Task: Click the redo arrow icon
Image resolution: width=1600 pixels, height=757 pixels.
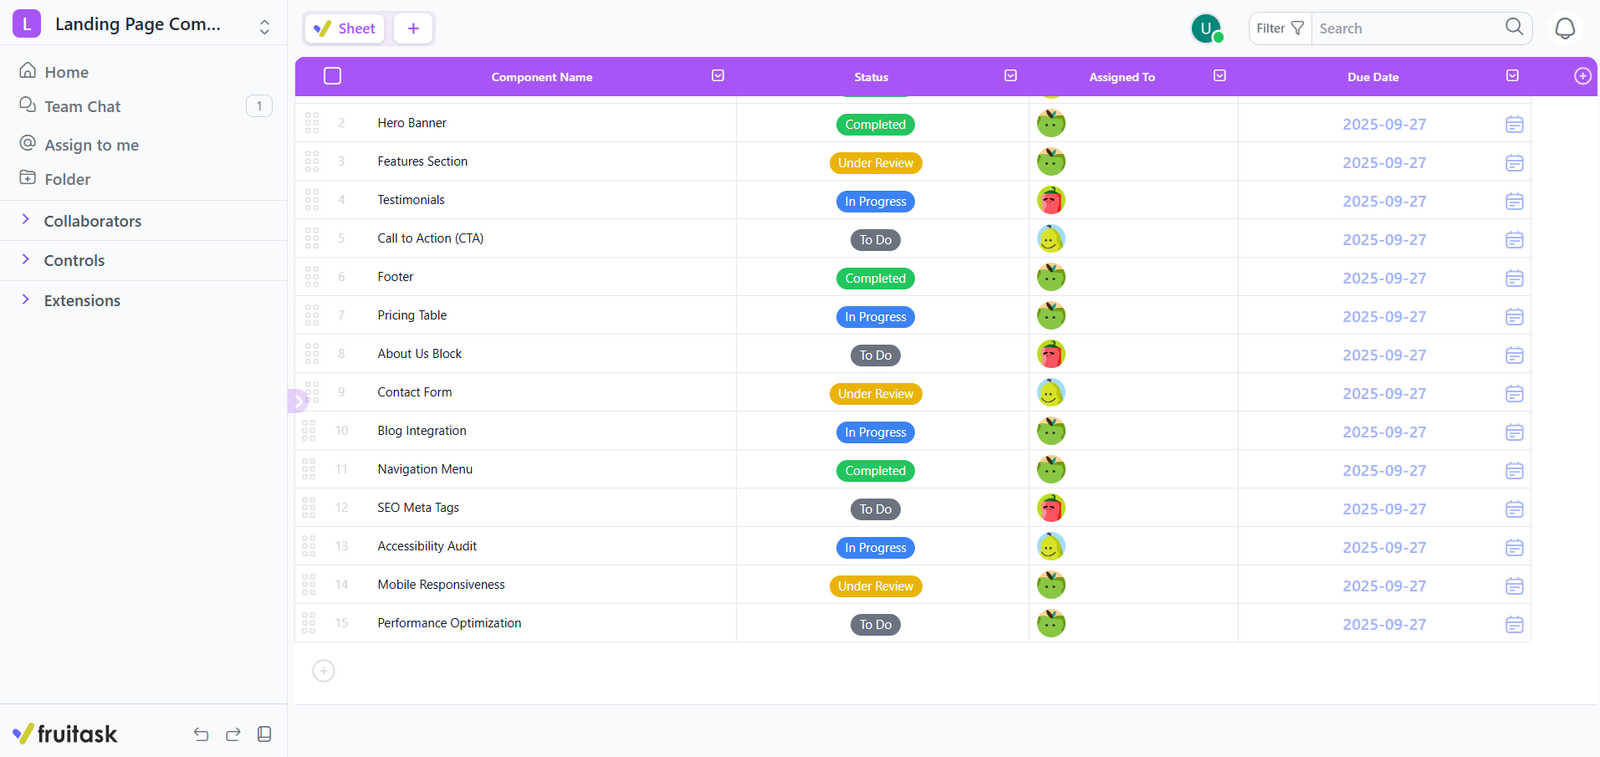Action: pyautogui.click(x=233, y=735)
